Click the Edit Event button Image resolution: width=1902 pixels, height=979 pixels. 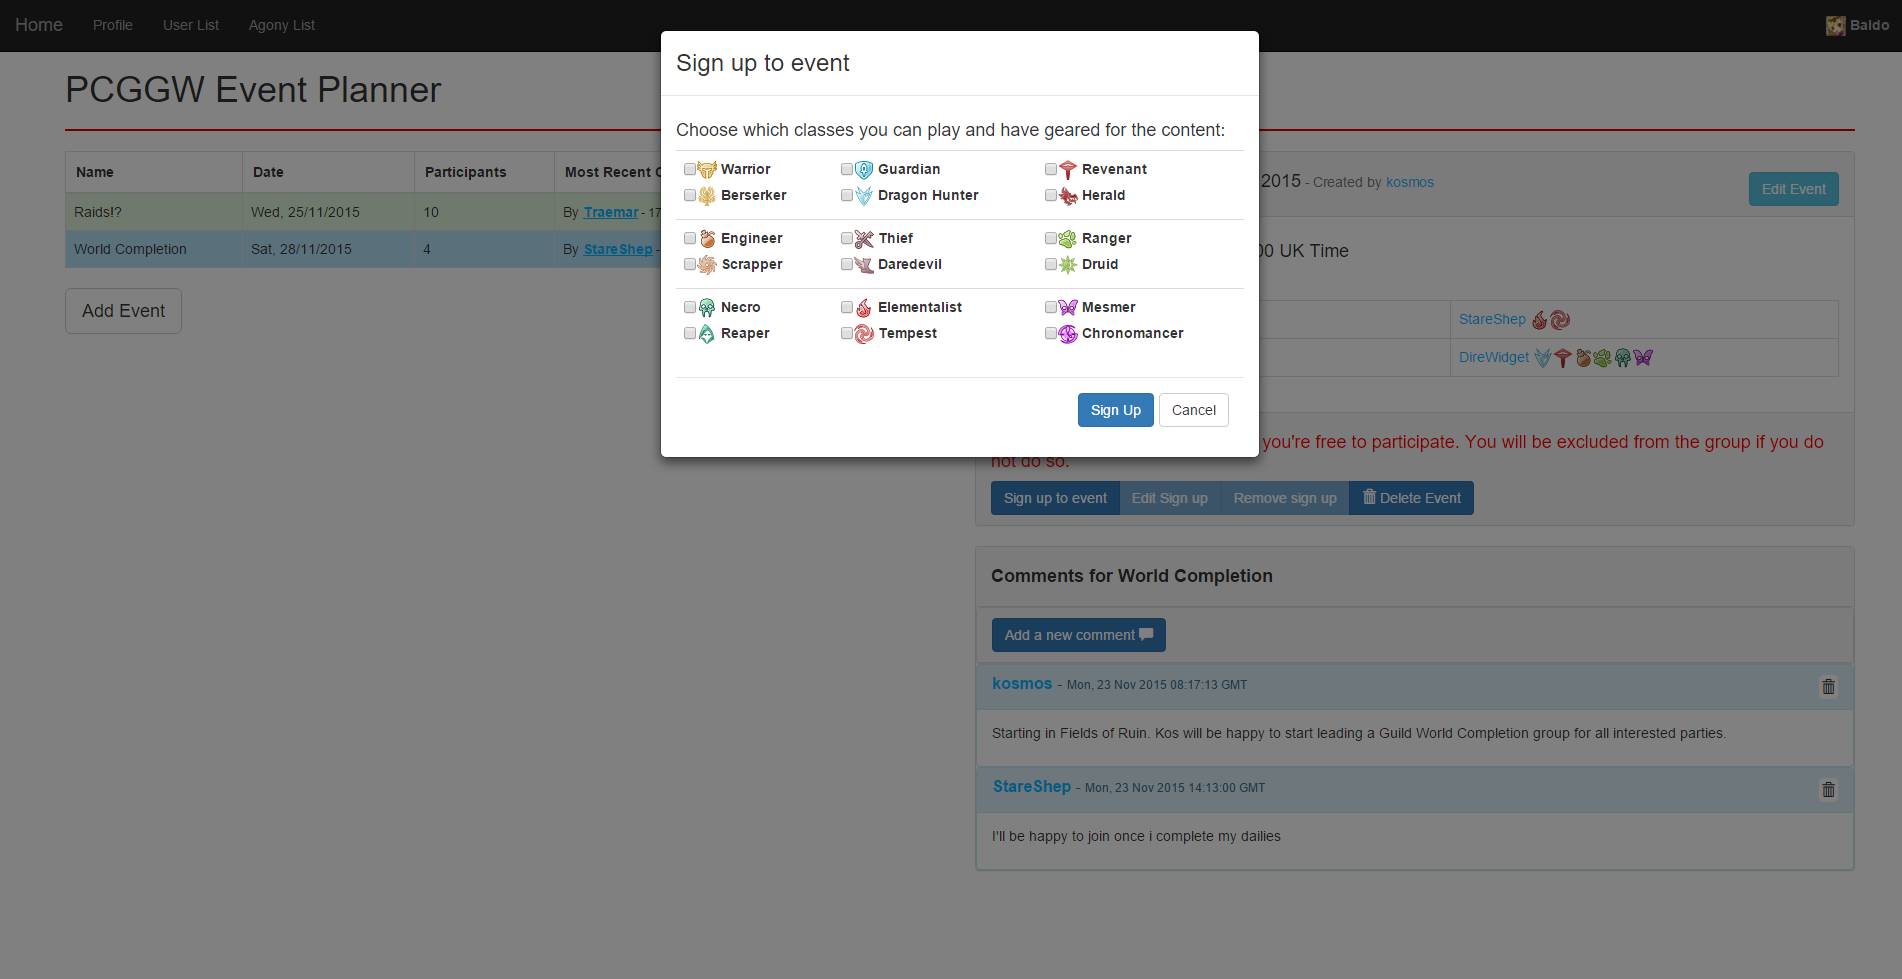[x=1793, y=189]
